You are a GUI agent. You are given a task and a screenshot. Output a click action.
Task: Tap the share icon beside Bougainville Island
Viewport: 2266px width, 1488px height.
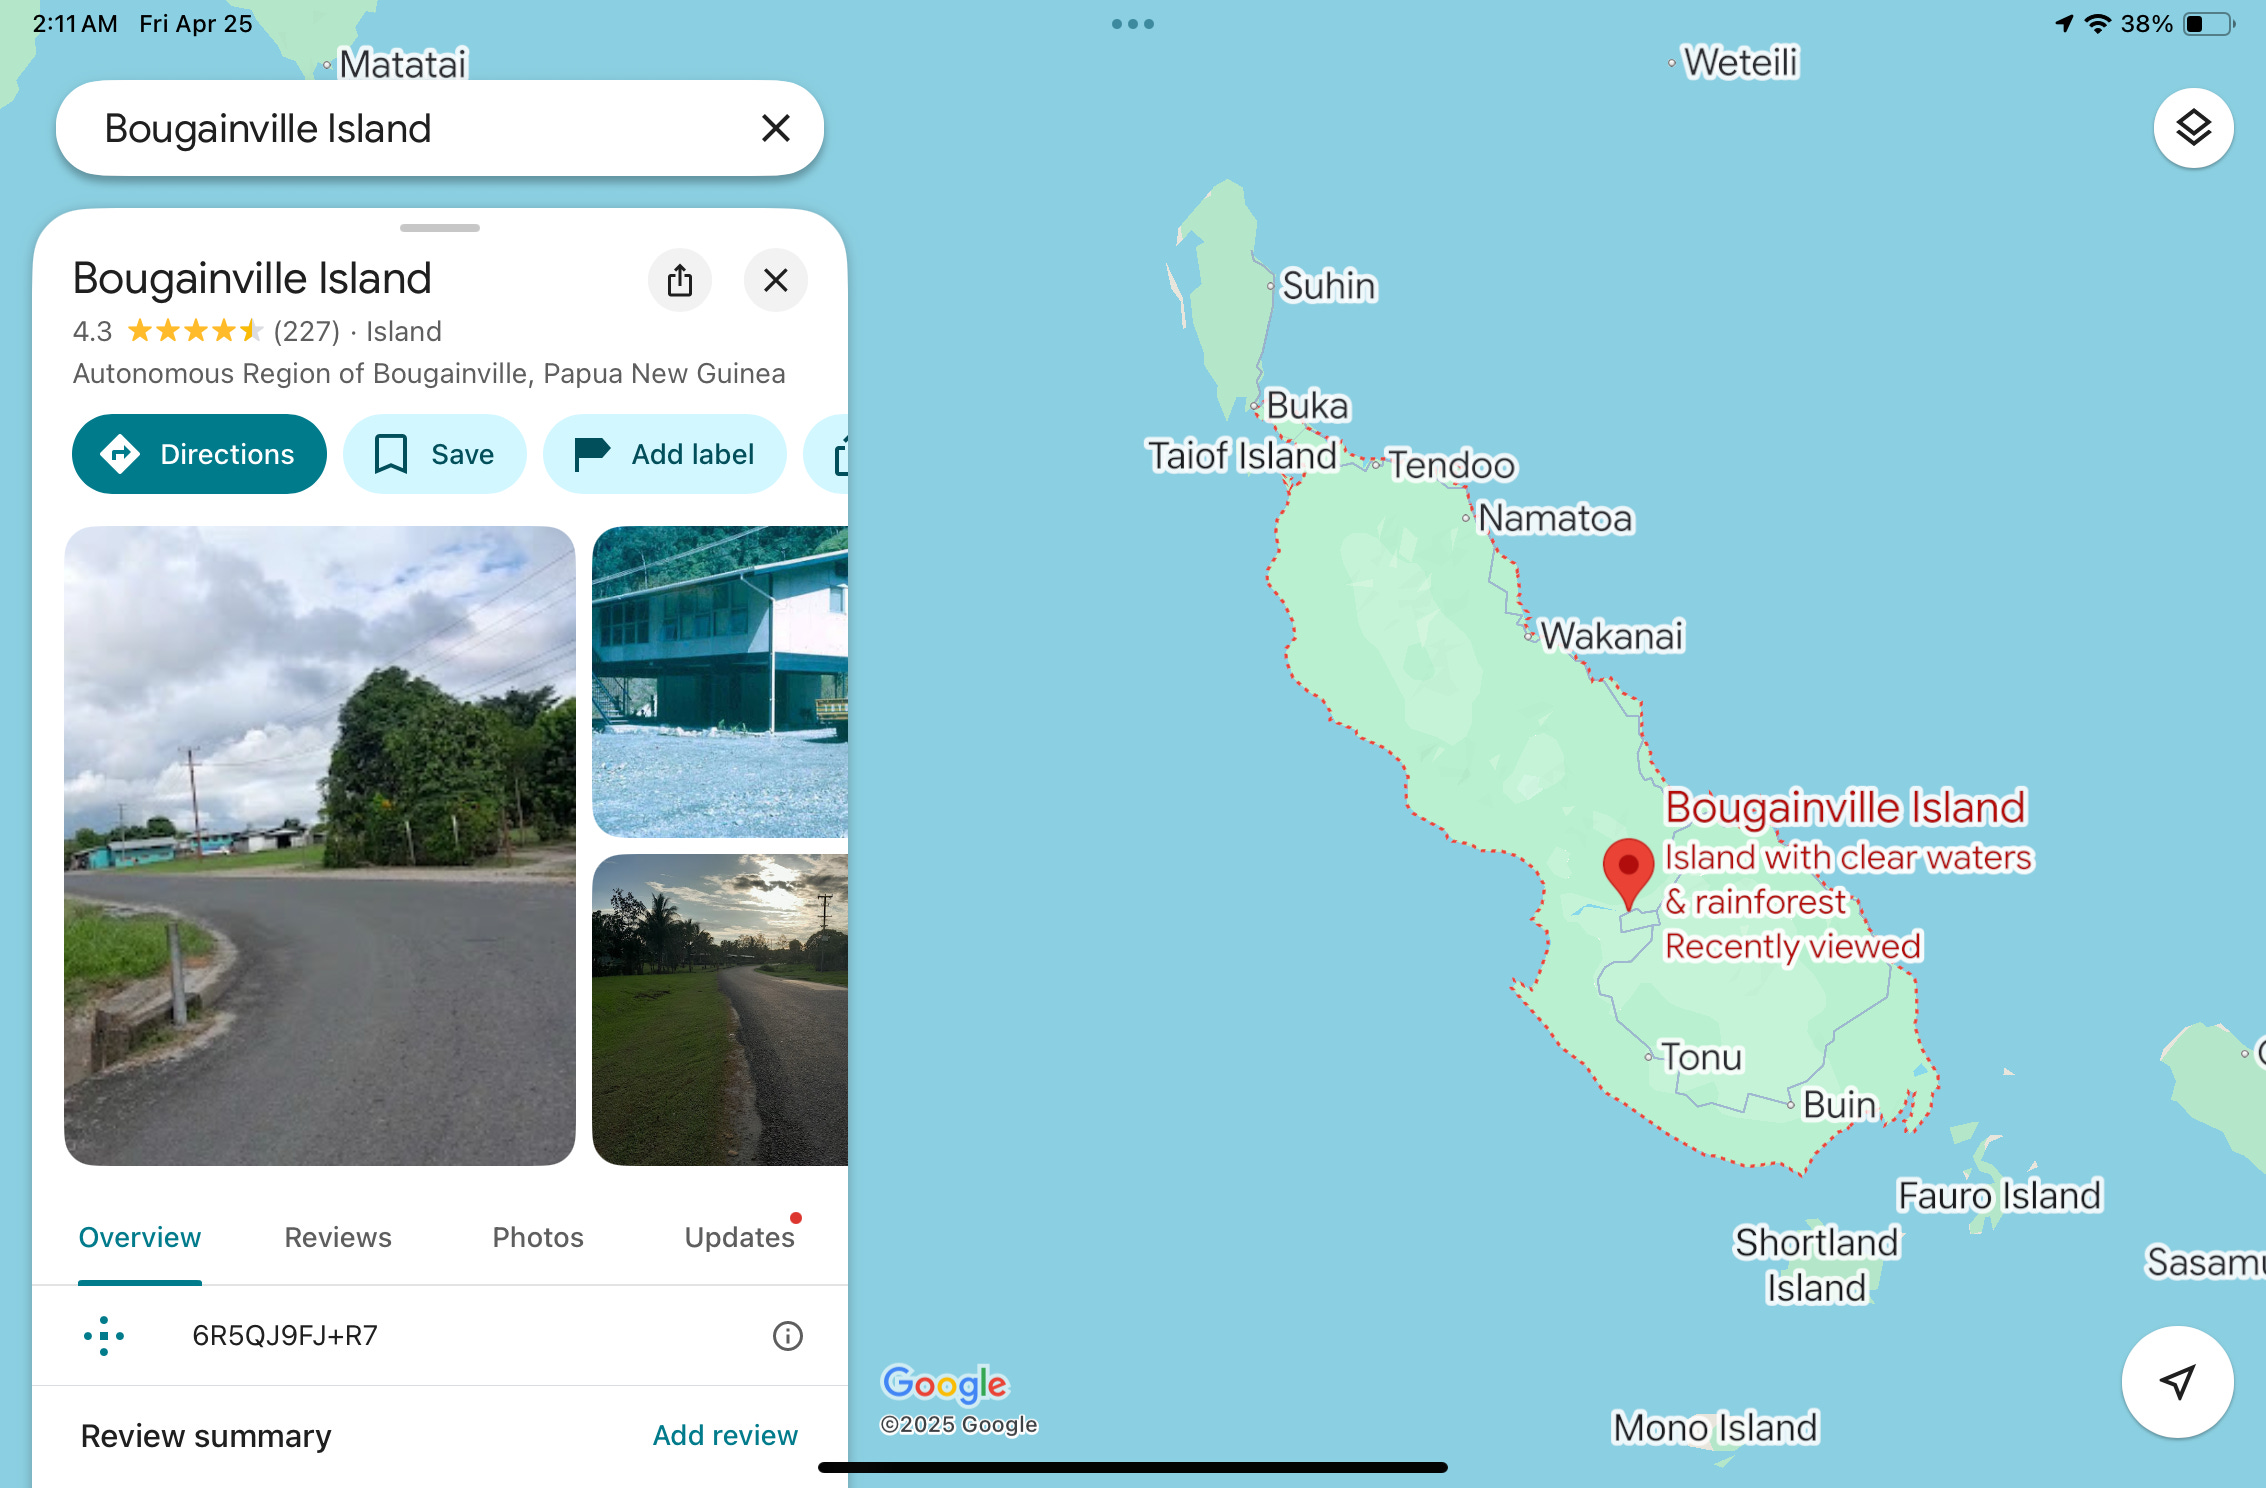(680, 280)
